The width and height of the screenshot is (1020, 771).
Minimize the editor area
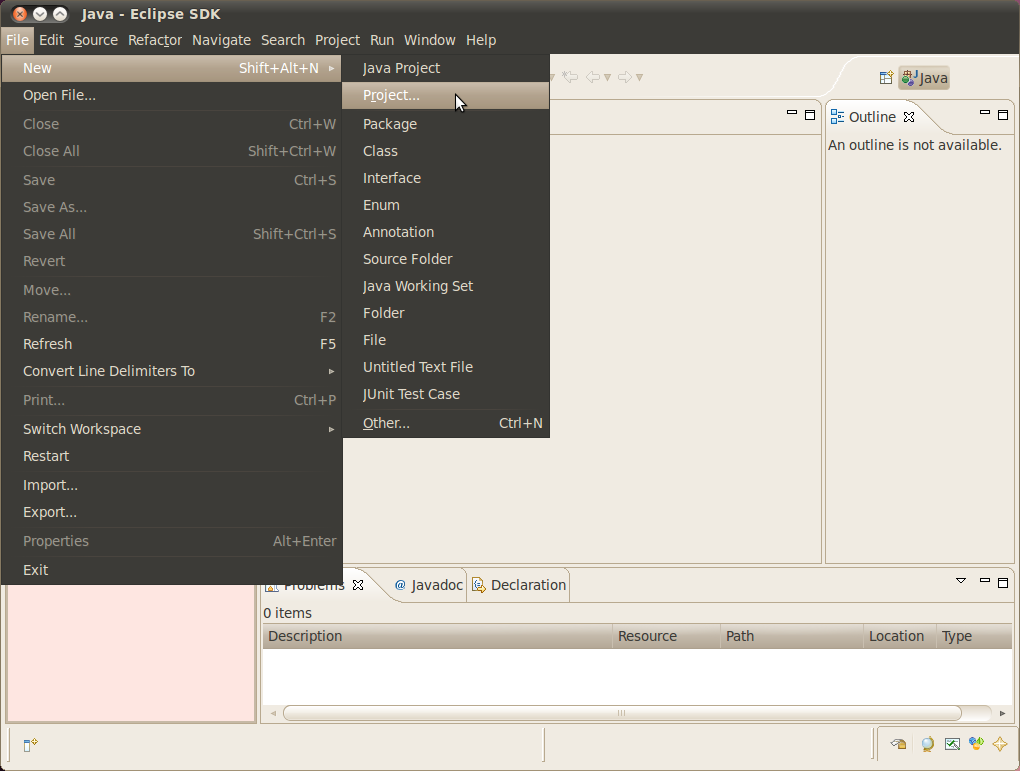click(x=792, y=113)
